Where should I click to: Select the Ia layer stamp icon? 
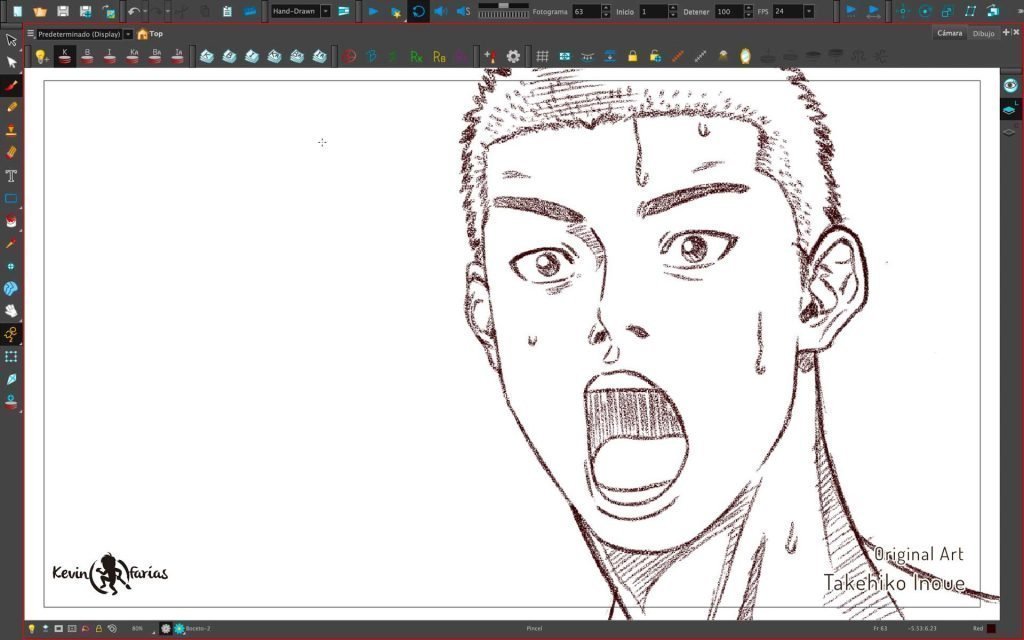(178, 57)
